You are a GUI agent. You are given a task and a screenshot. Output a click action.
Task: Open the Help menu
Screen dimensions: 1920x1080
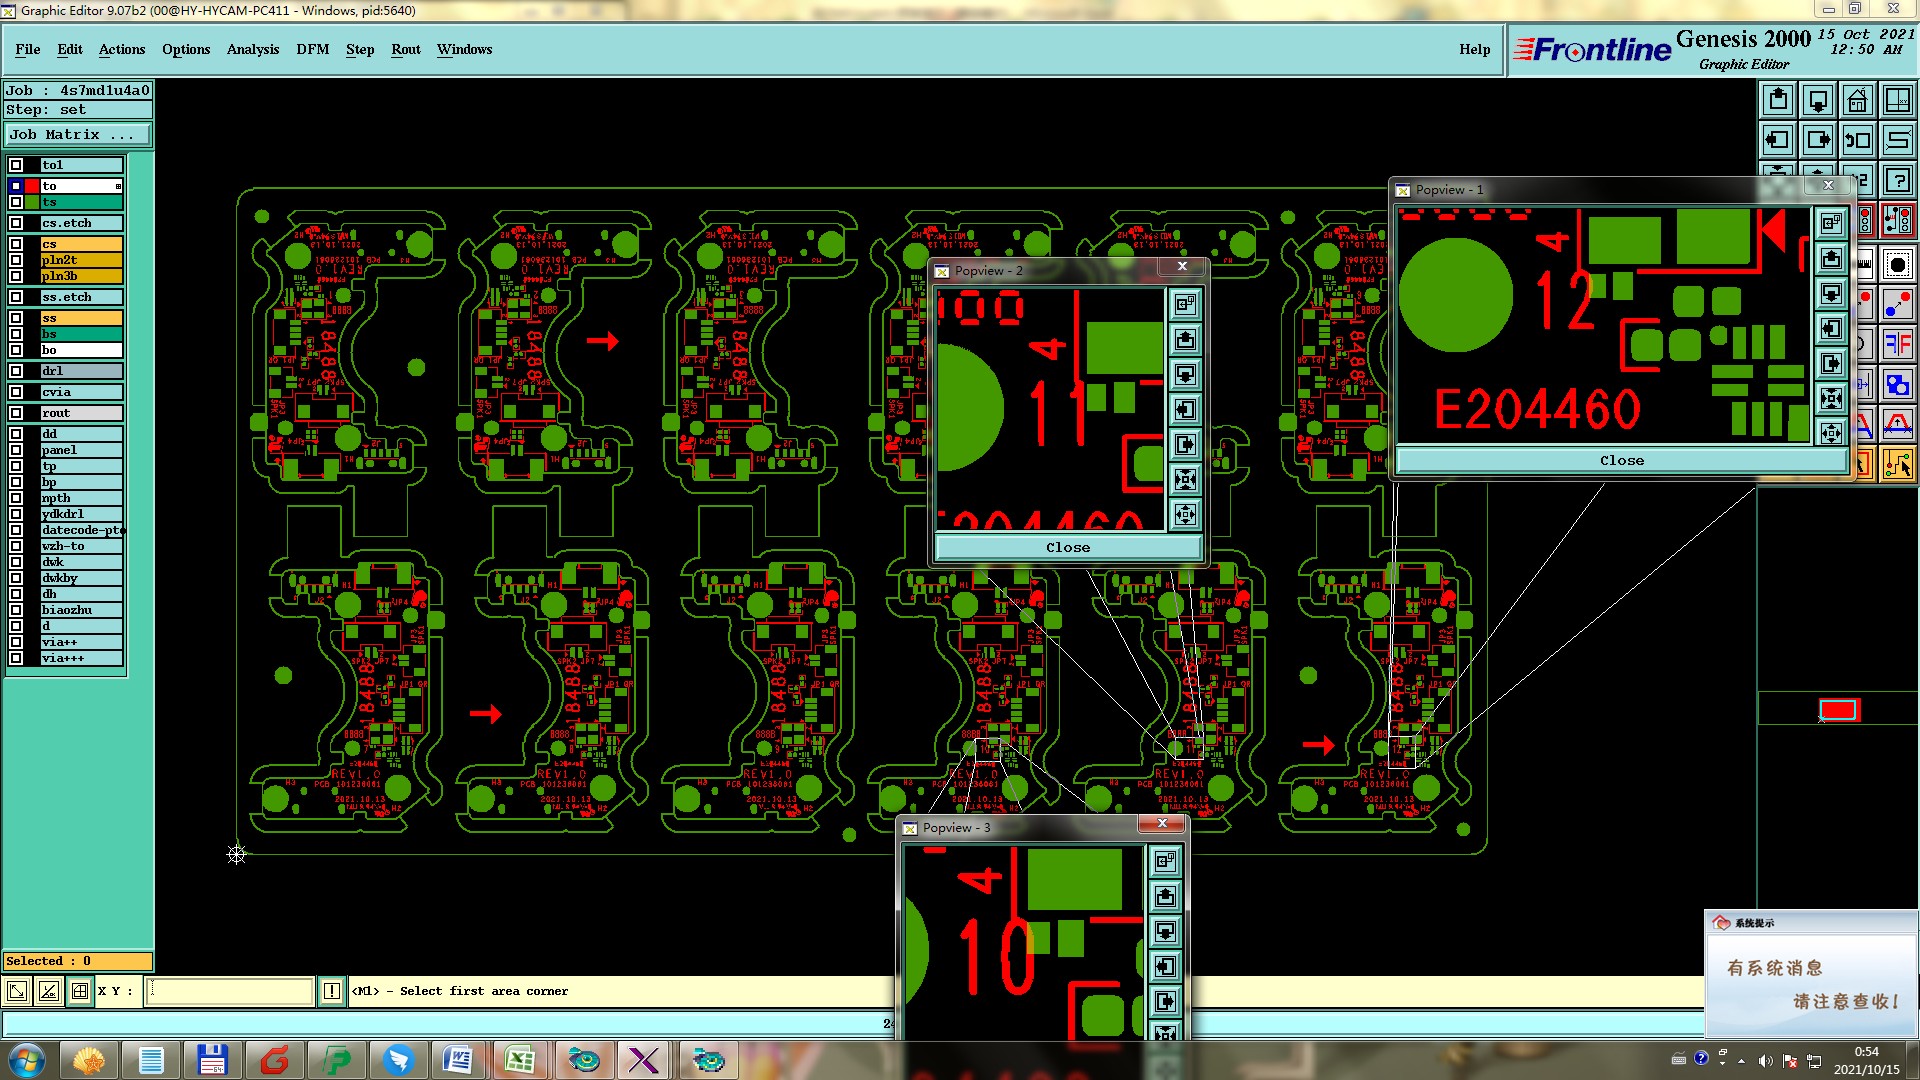(1474, 49)
